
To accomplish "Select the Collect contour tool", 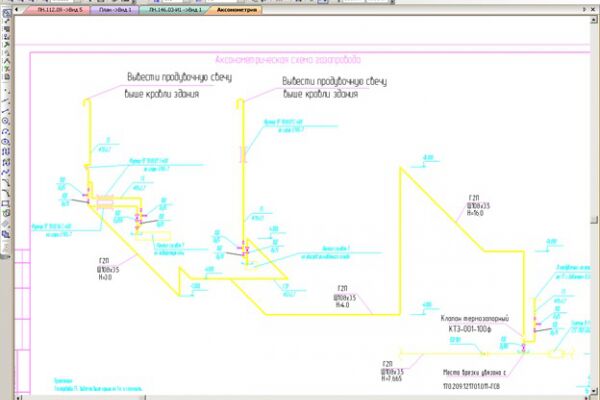I will coord(5,213).
